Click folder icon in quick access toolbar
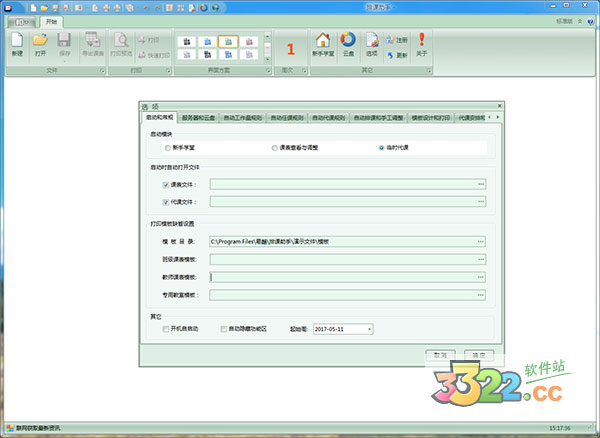Image resolution: width=600 pixels, height=438 pixels. click(44, 8)
